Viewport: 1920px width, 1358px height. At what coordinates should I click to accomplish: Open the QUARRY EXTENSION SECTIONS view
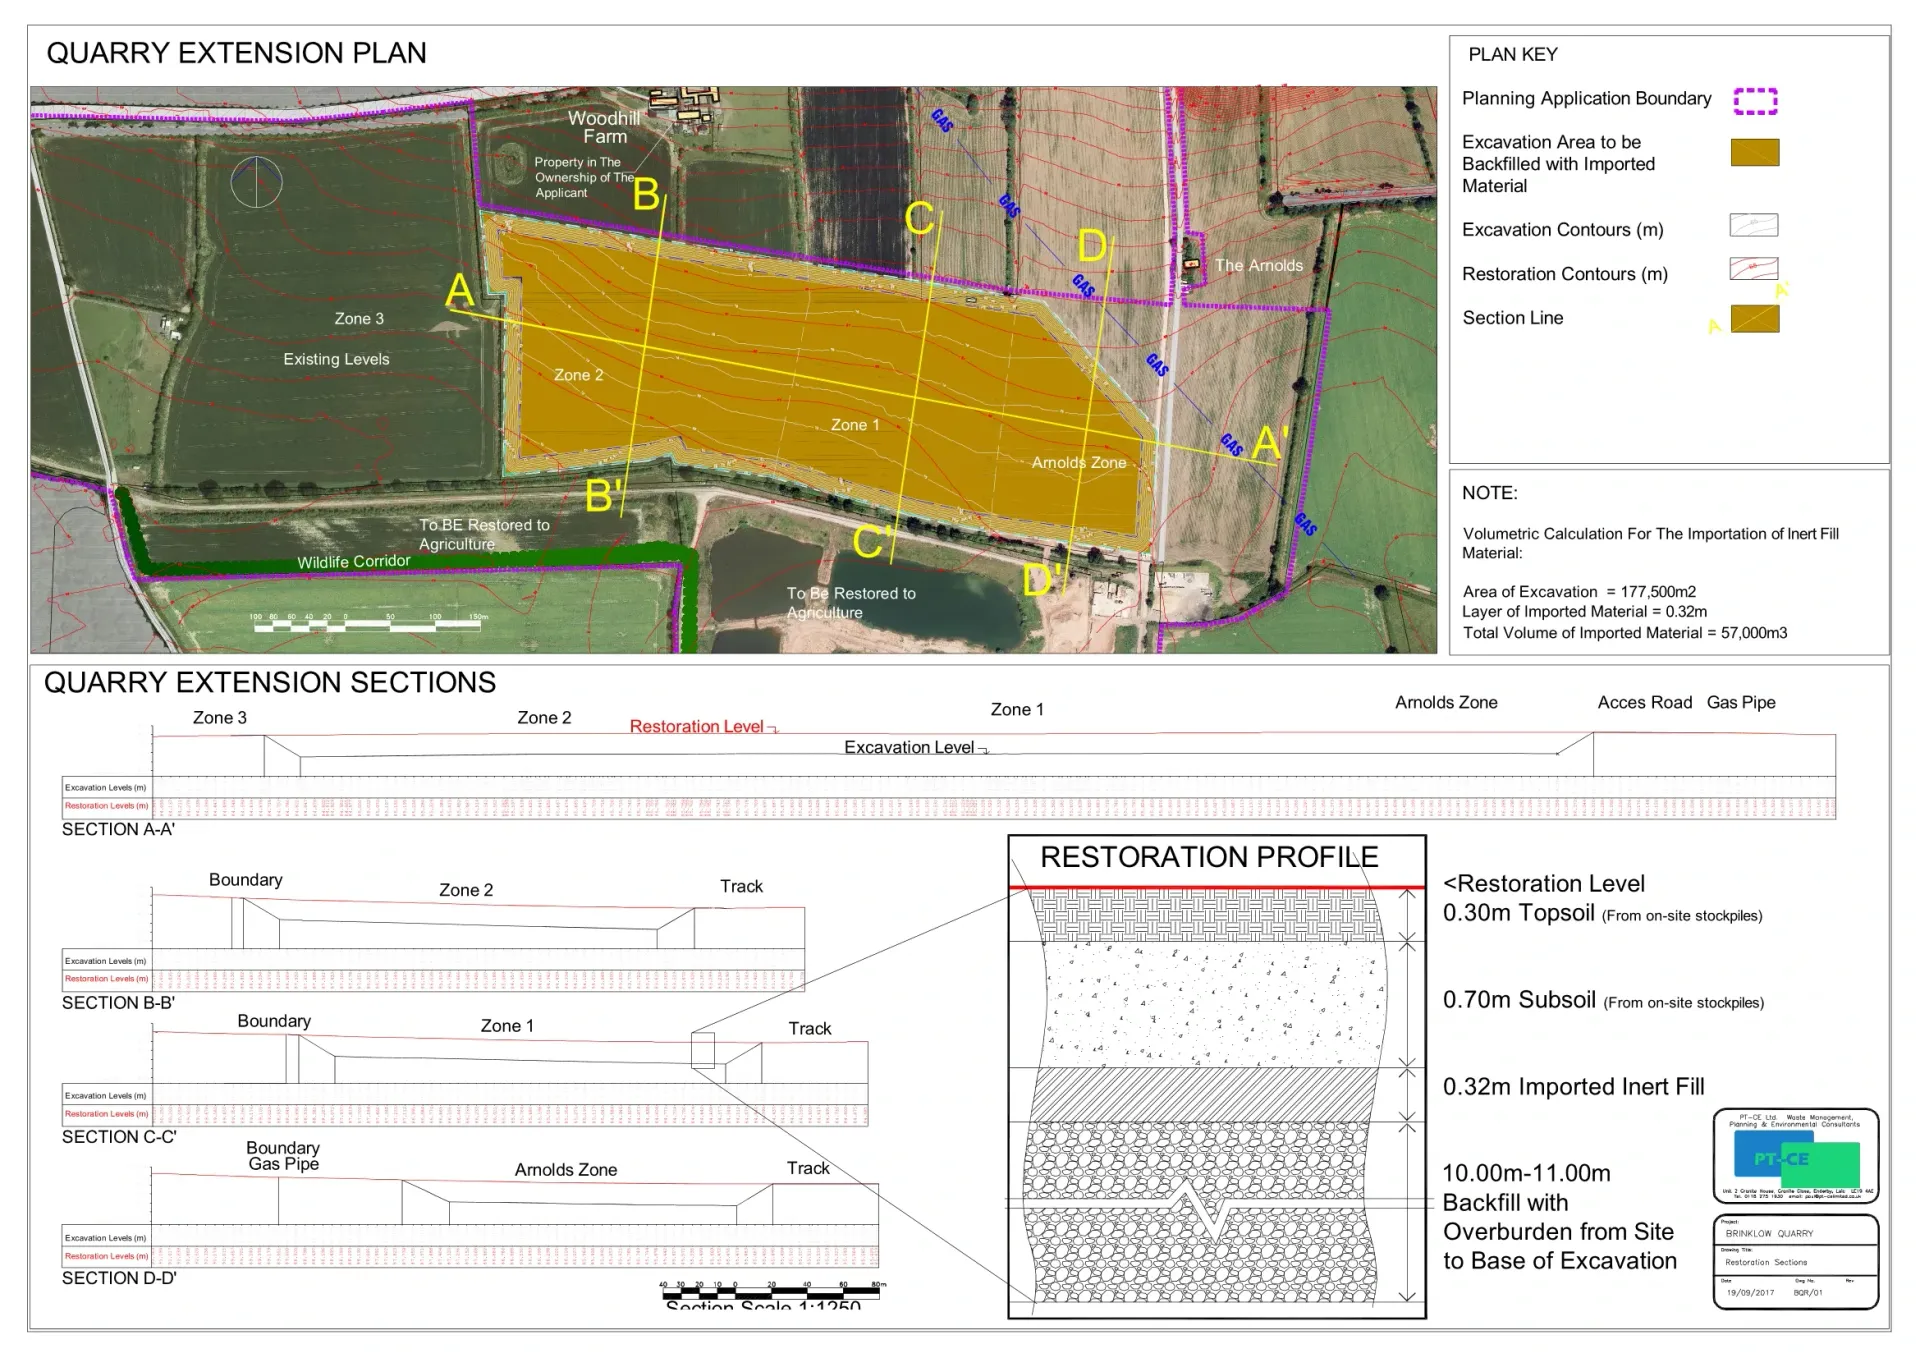click(270, 682)
